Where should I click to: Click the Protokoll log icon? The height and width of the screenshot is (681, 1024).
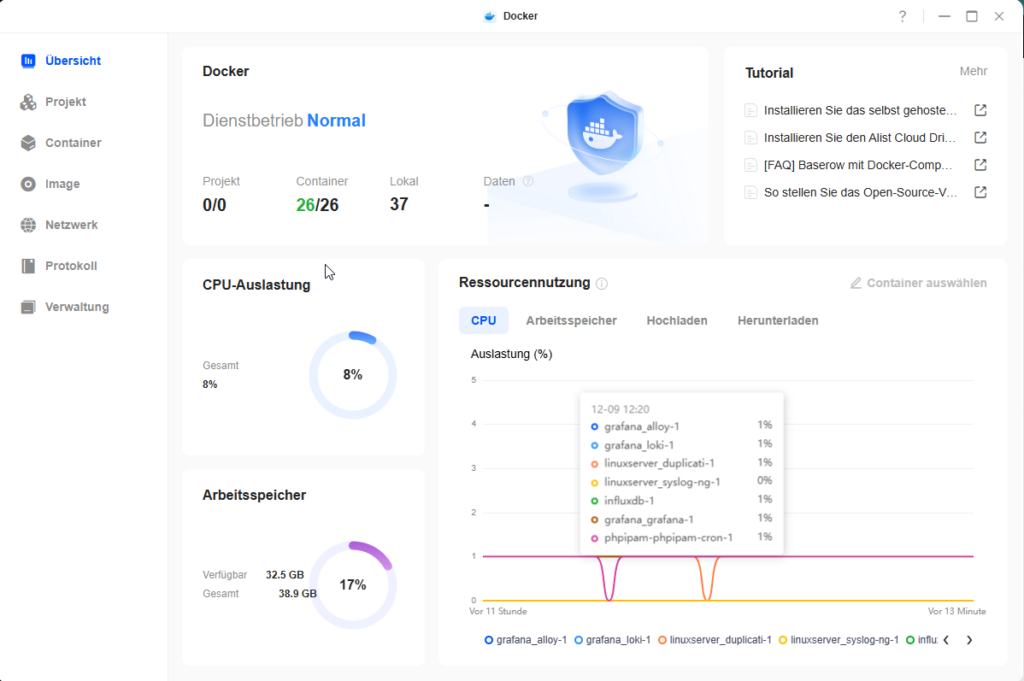(28, 266)
